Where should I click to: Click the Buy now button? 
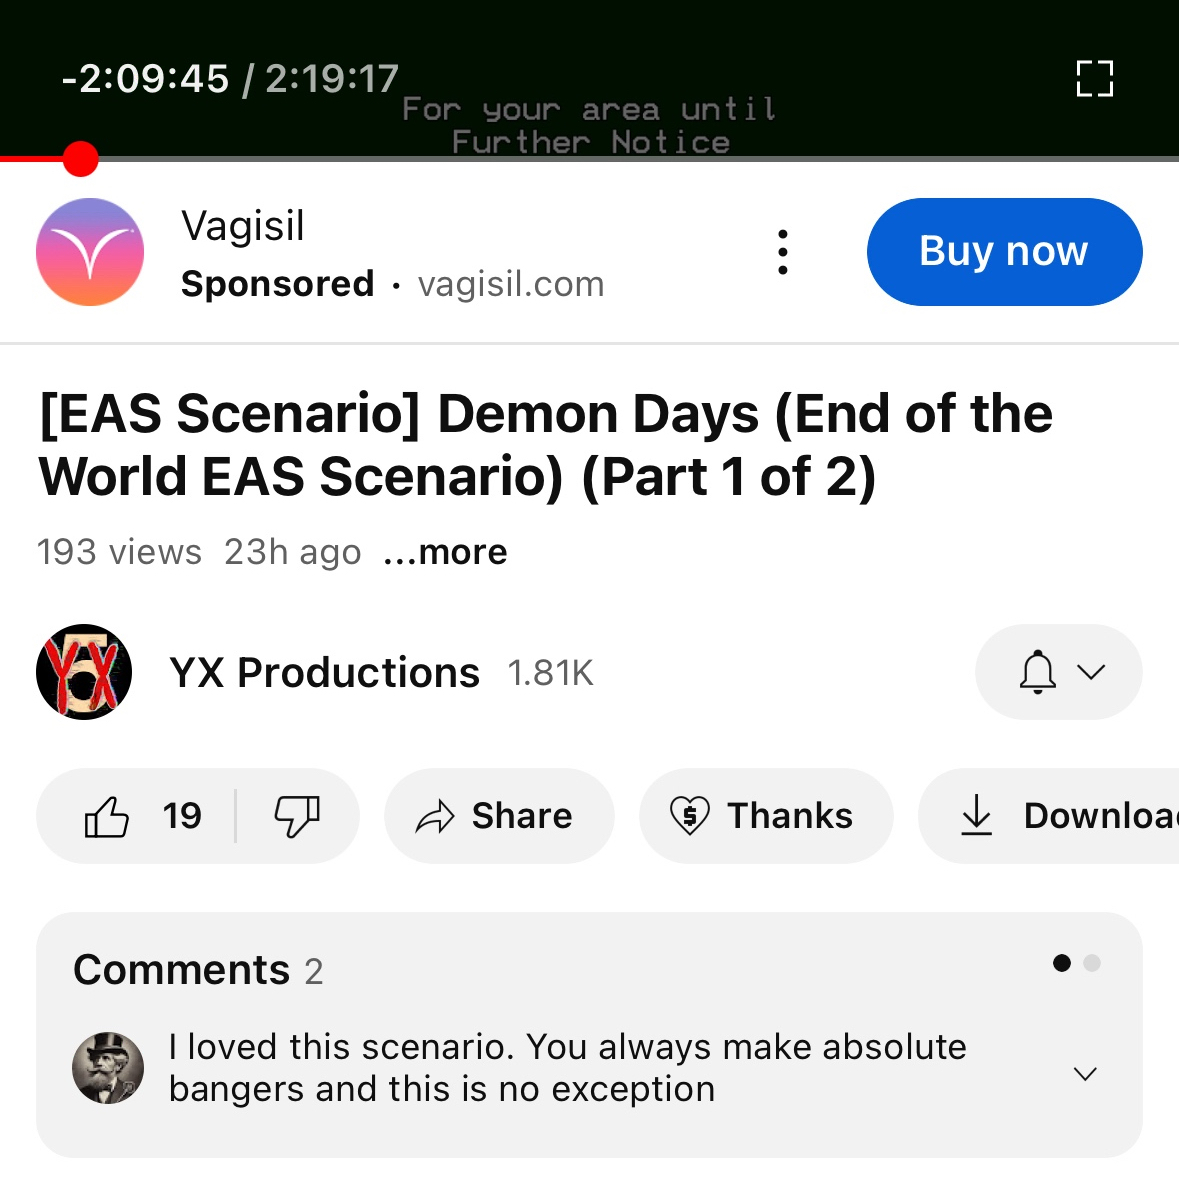click(x=1004, y=252)
